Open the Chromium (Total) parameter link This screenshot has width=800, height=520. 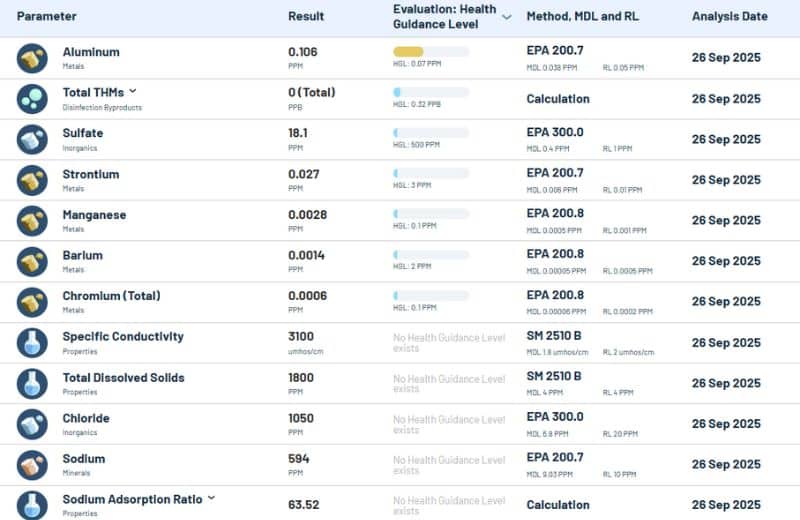point(111,296)
